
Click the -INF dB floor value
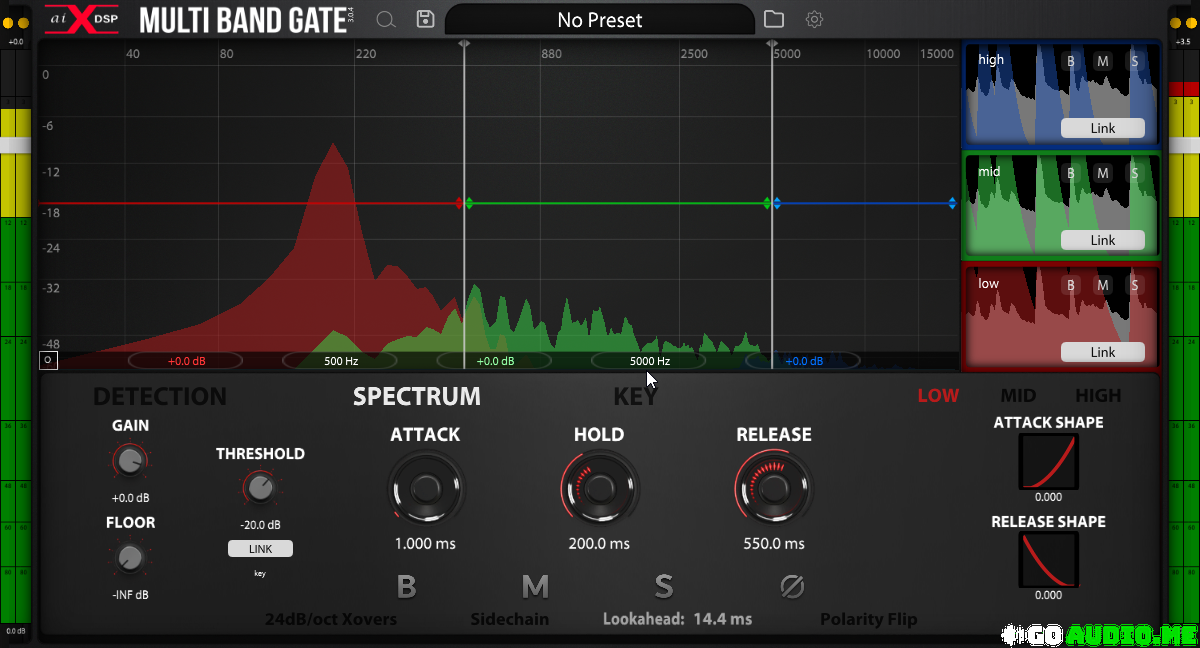point(129,595)
